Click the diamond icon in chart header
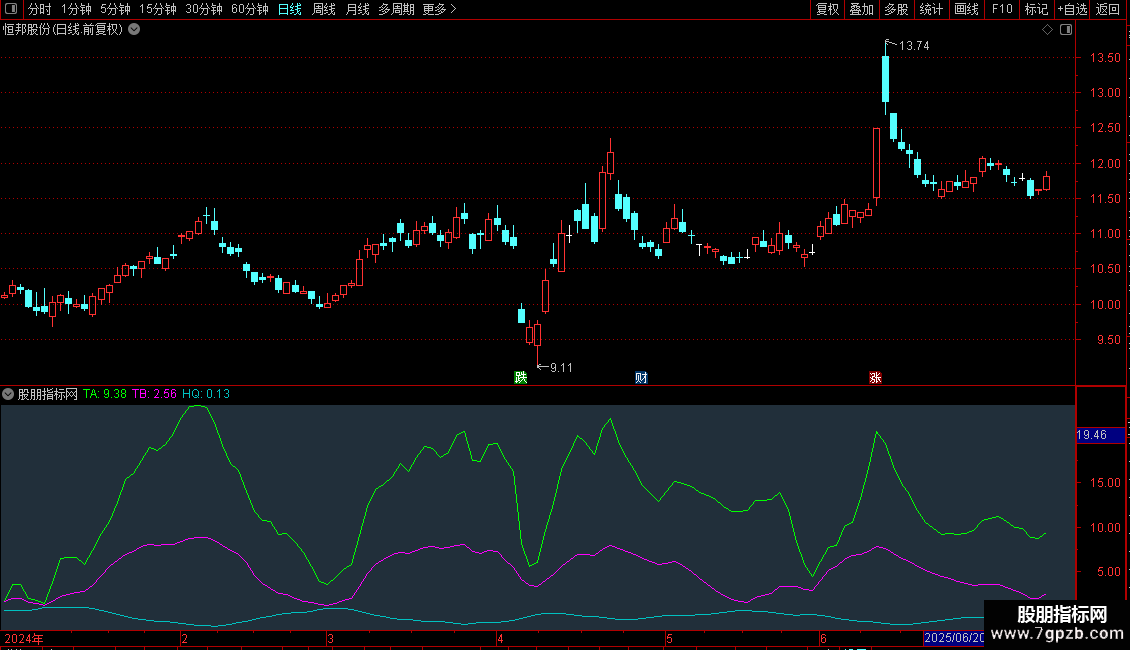Screen dimensions: 1130x650 coord(1048,30)
